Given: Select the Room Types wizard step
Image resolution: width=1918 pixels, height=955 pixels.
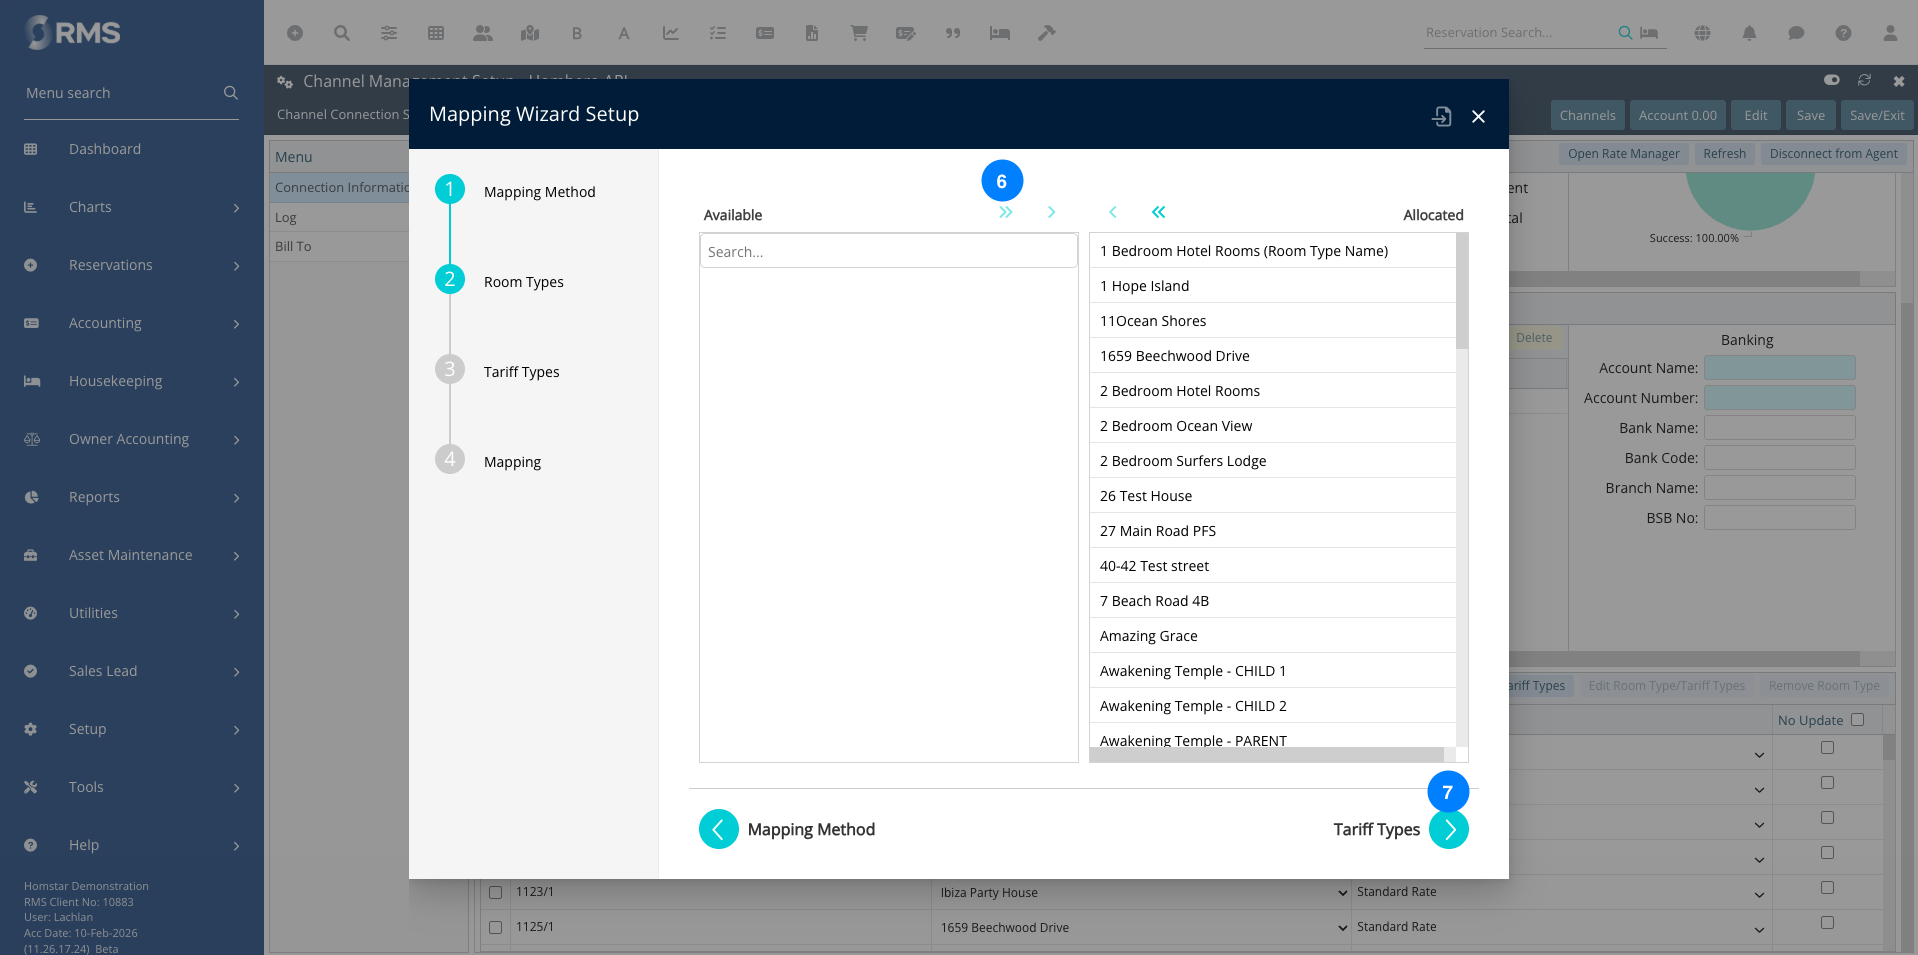Looking at the screenshot, I should click(x=523, y=282).
